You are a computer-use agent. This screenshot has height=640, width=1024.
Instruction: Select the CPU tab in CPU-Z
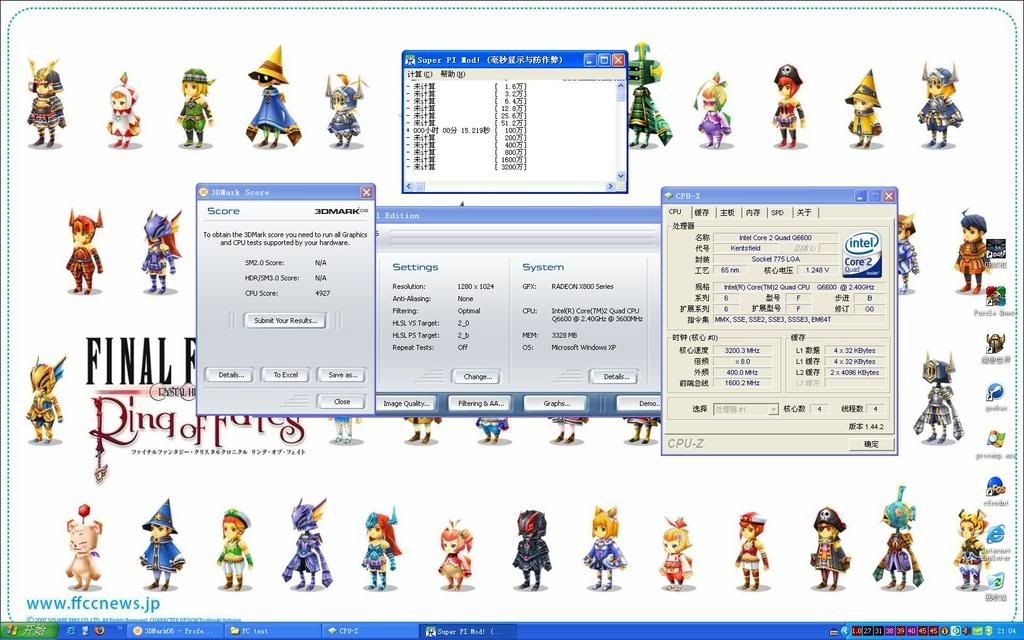675,212
